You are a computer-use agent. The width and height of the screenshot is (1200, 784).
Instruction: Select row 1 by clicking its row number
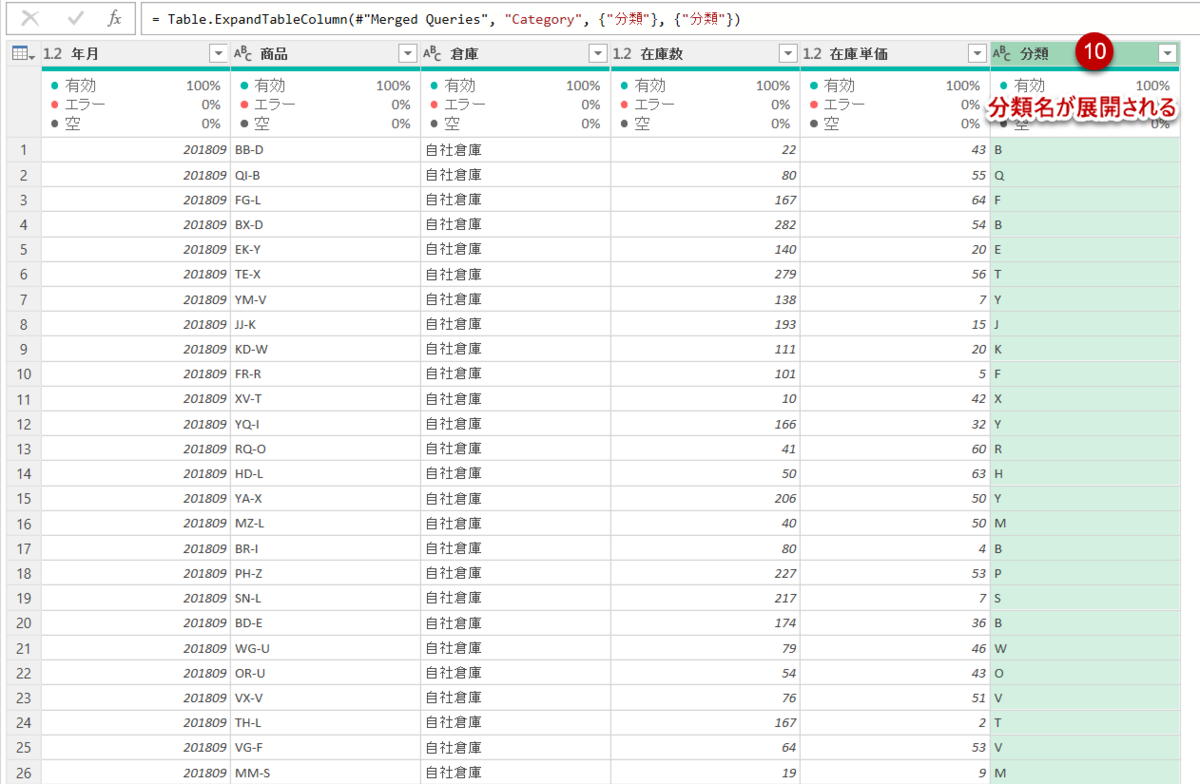pyautogui.click(x=22, y=149)
